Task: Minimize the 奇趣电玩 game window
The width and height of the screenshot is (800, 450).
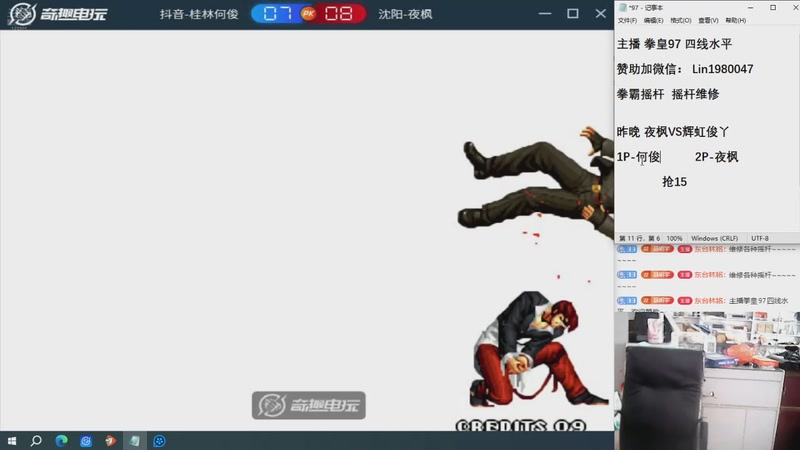Action: click(545, 14)
